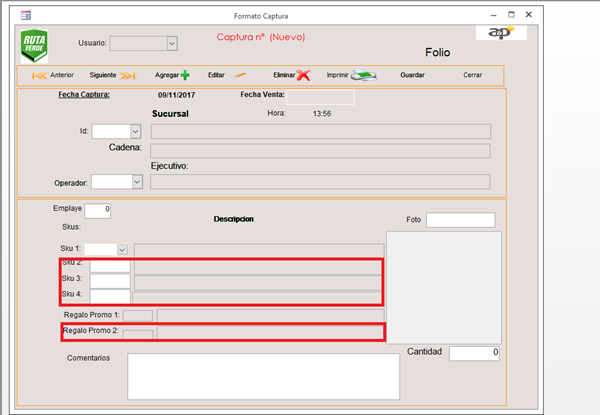Open the Operador dropdown list
The image size is (600, 415).
[136, 182]
